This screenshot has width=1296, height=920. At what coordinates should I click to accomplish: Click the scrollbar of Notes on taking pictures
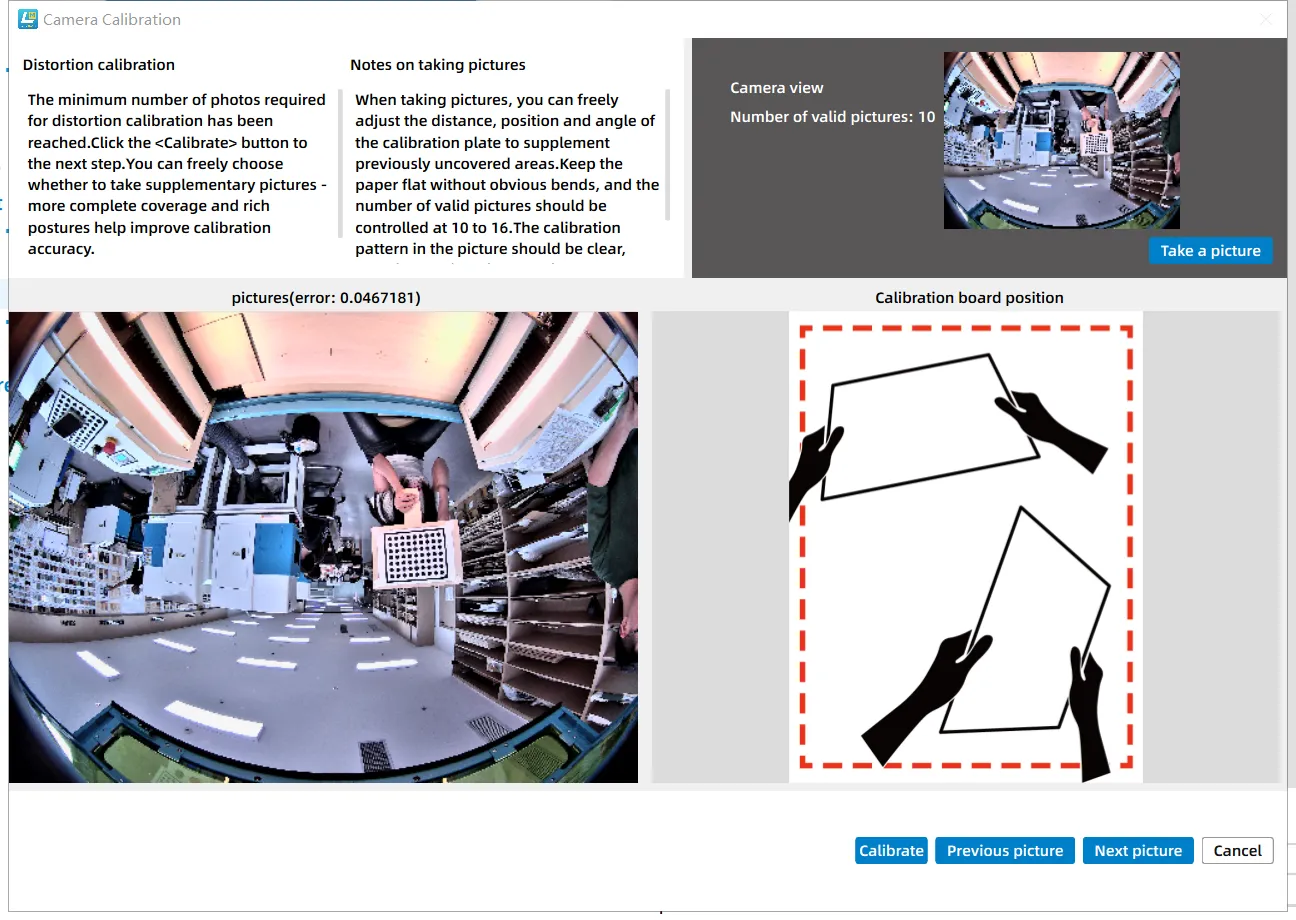(x=667, y=155)
